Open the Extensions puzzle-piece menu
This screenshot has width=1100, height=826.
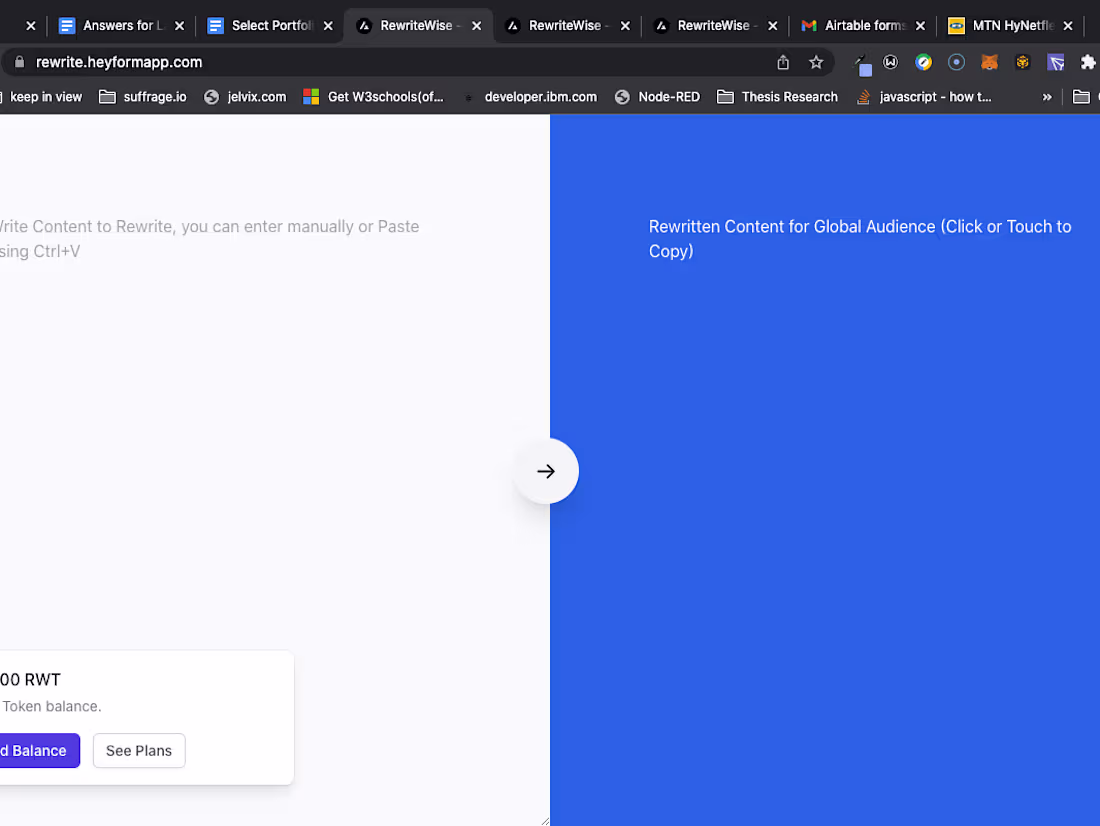pos(1087,62)
